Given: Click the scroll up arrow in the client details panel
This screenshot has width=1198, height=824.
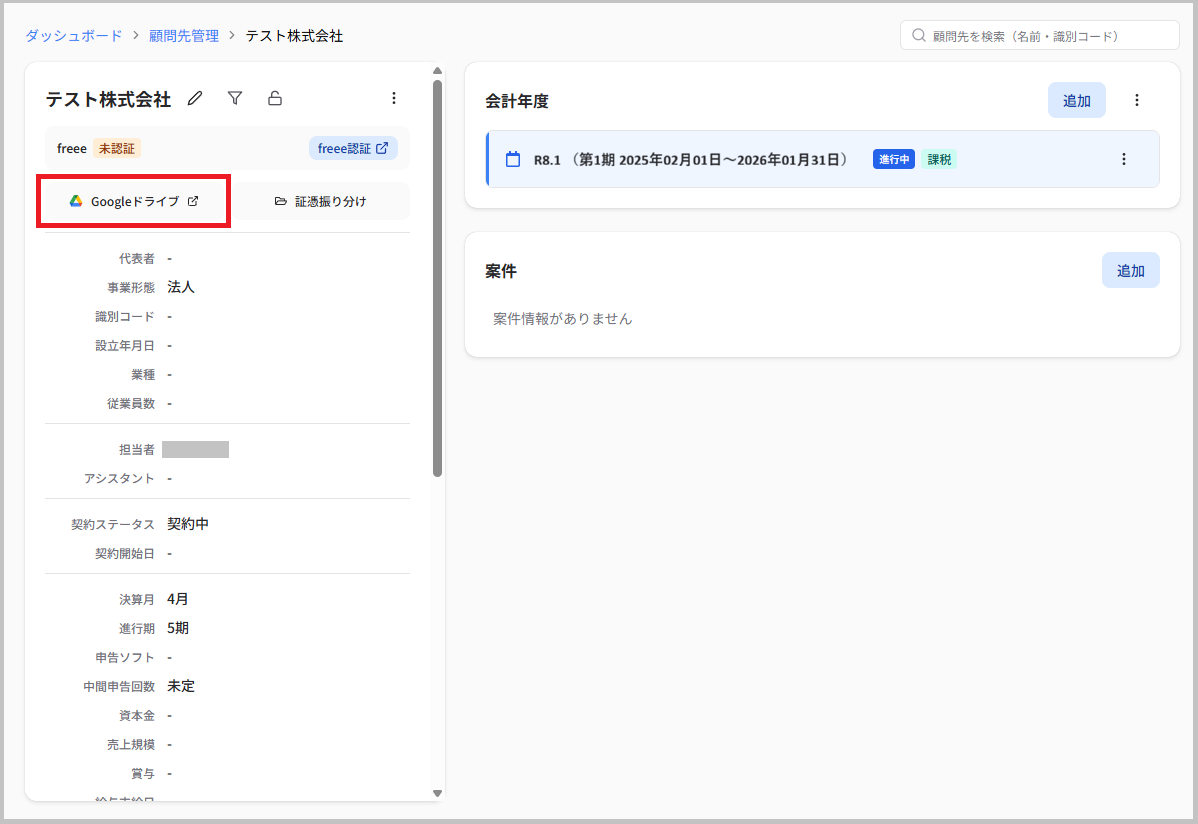Looking at the screenshot, I should pyautogui.click(x=438, y=71).
